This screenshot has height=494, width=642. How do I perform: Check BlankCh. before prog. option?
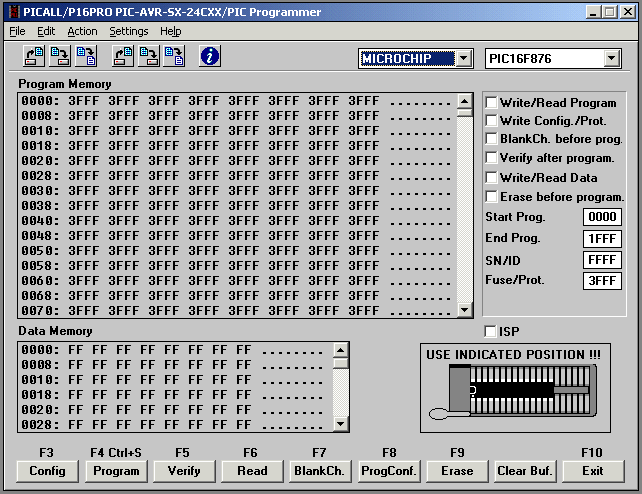point(491,138)
